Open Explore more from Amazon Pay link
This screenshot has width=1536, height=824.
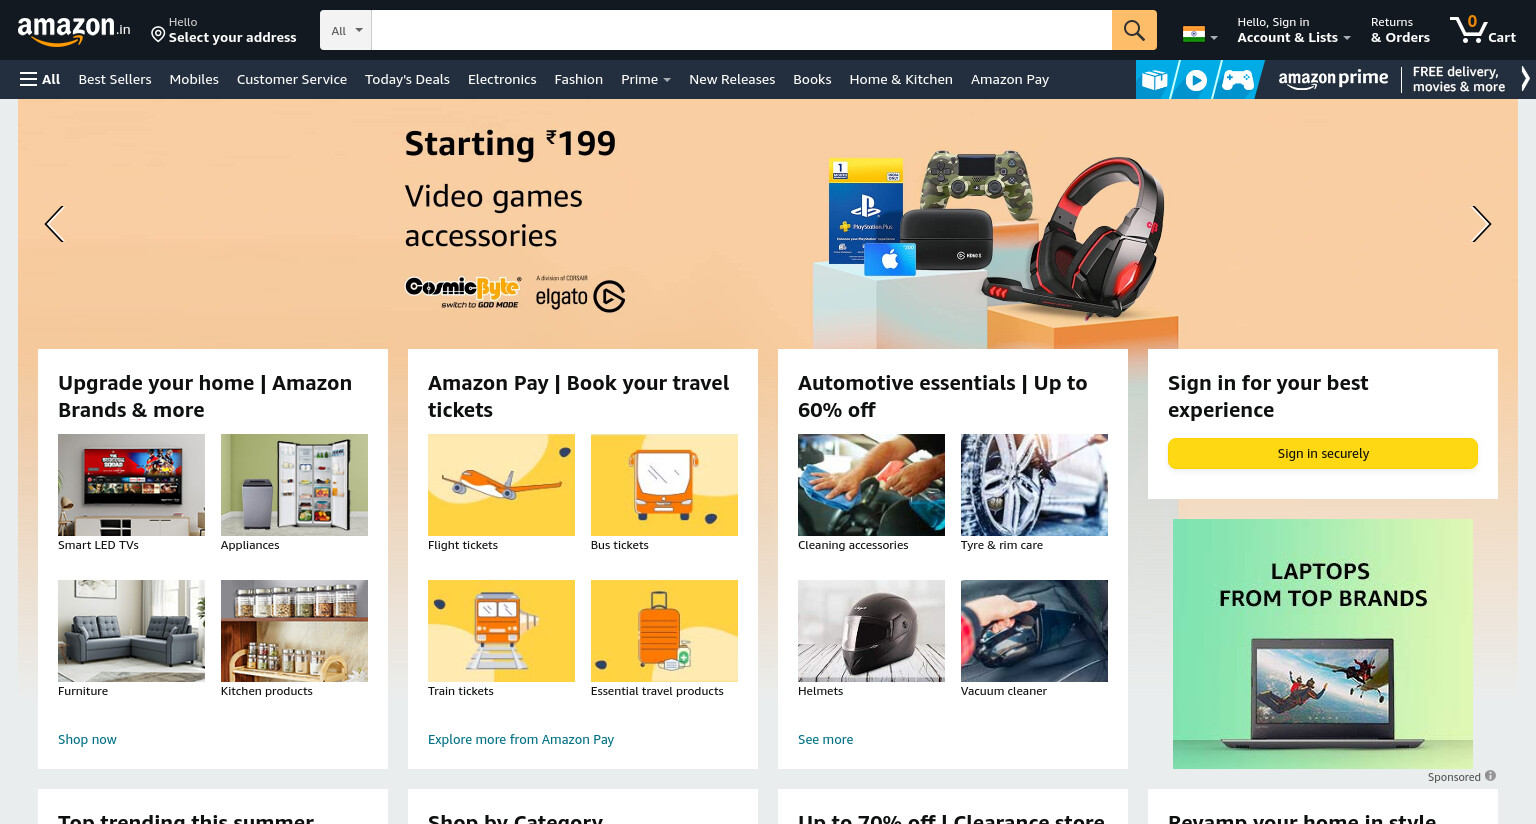coord(521,739)
